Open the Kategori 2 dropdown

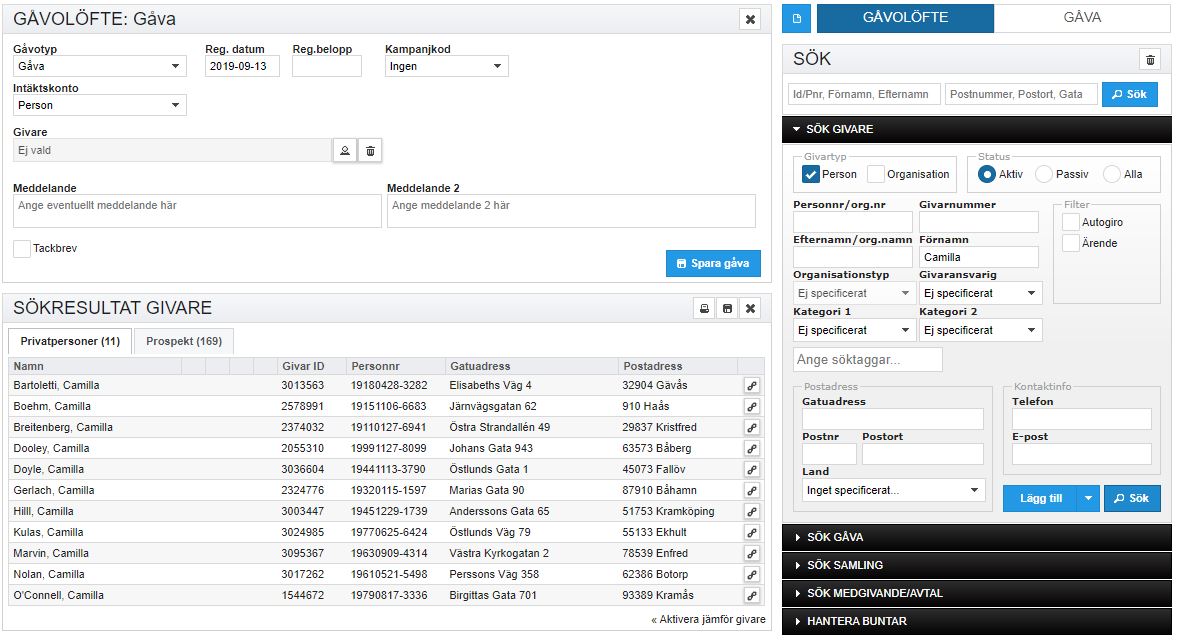tap(980, 330)
